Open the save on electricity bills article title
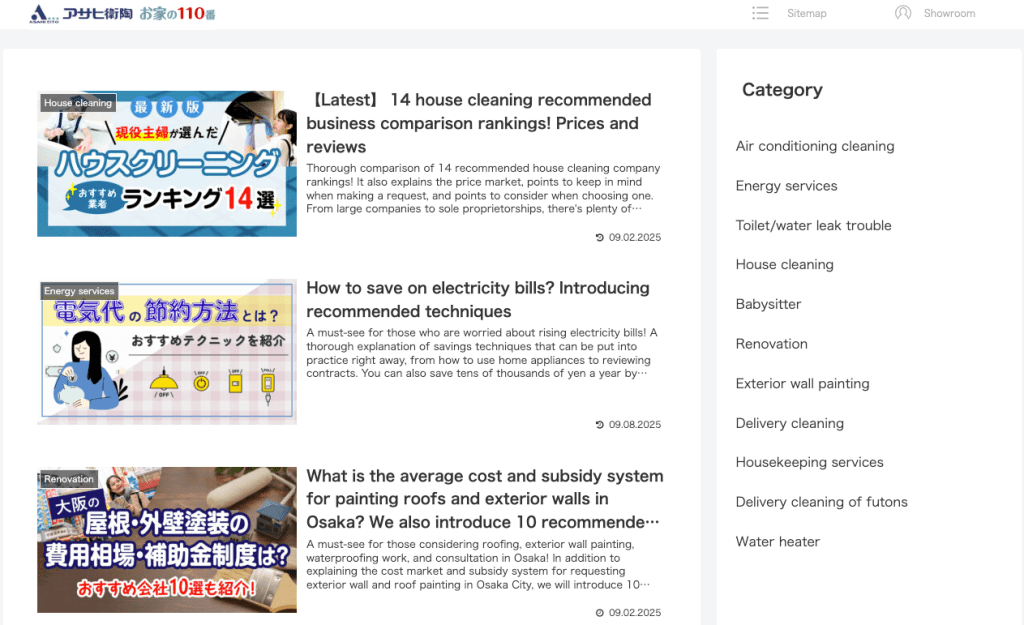Viewport: 1024px width, 625px height. coord(477,299)
